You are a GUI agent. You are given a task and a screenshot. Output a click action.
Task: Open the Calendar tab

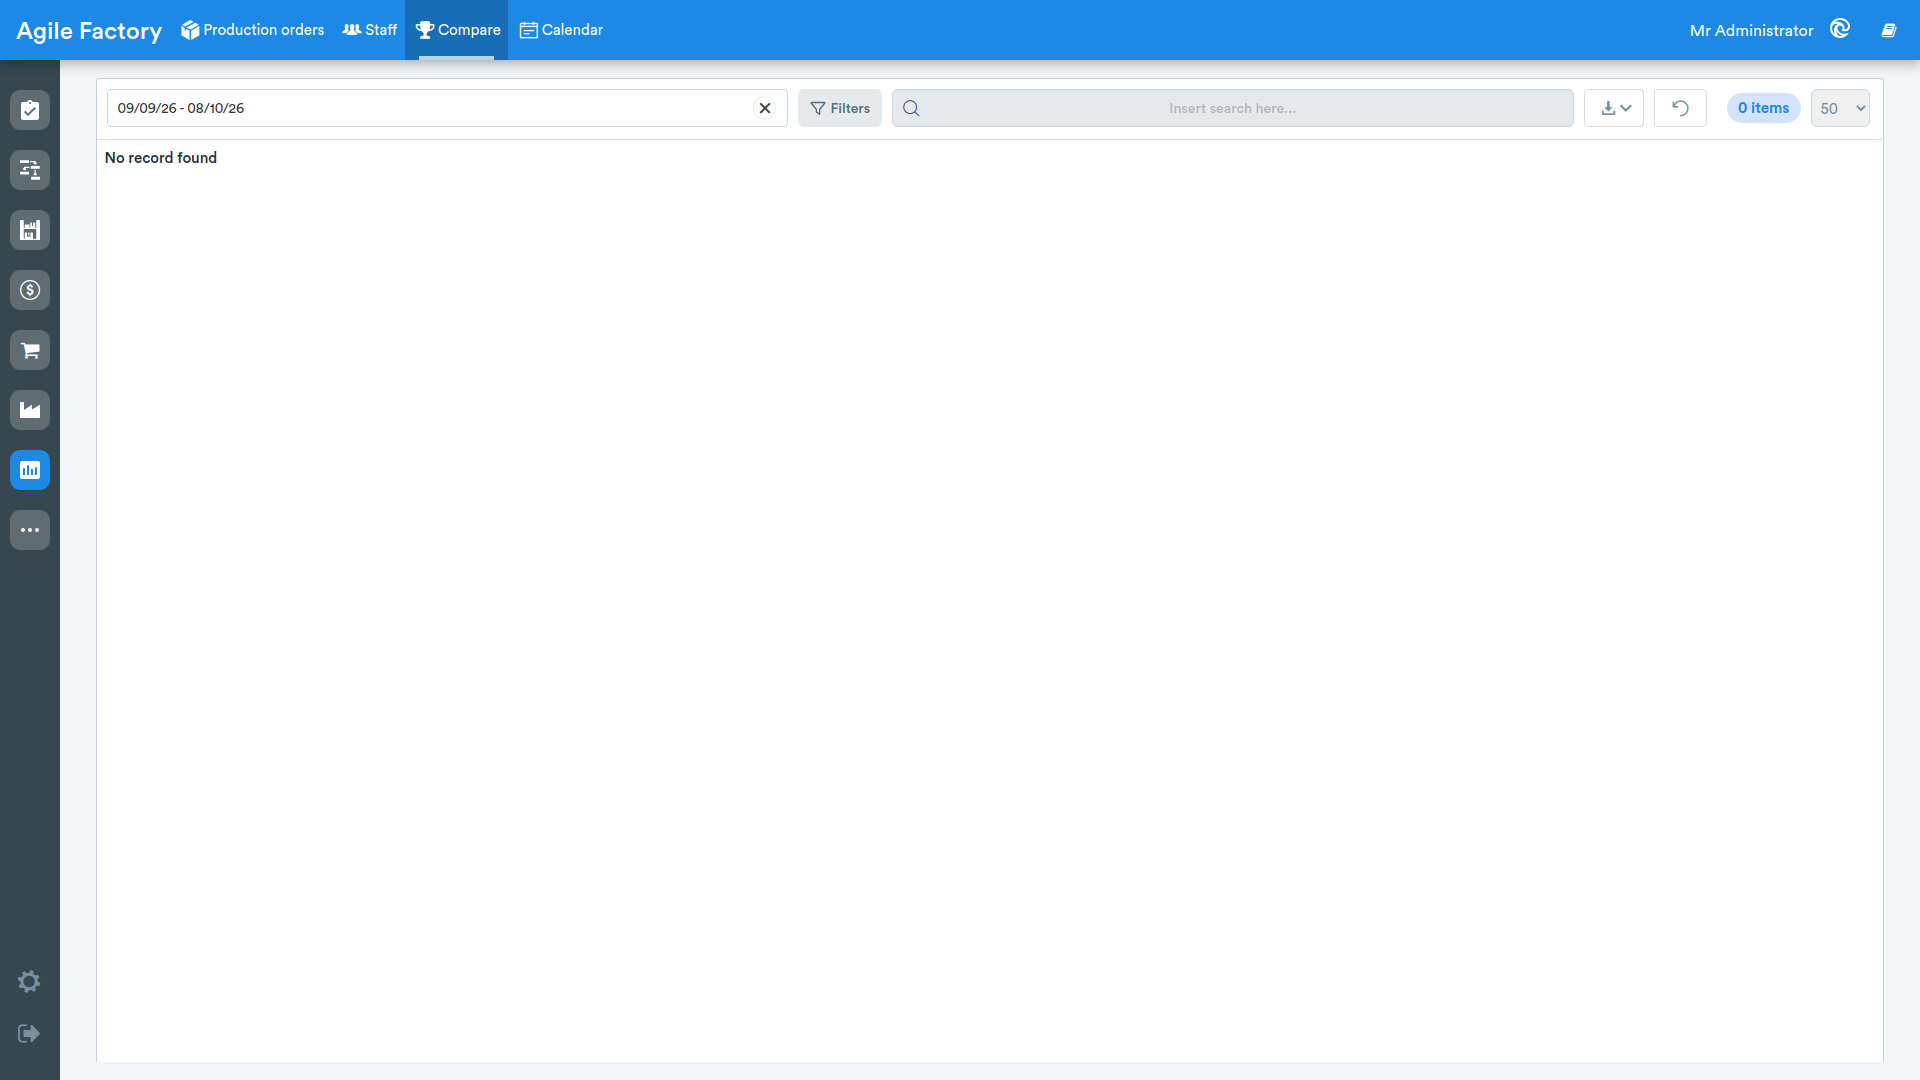pos(561,30)
